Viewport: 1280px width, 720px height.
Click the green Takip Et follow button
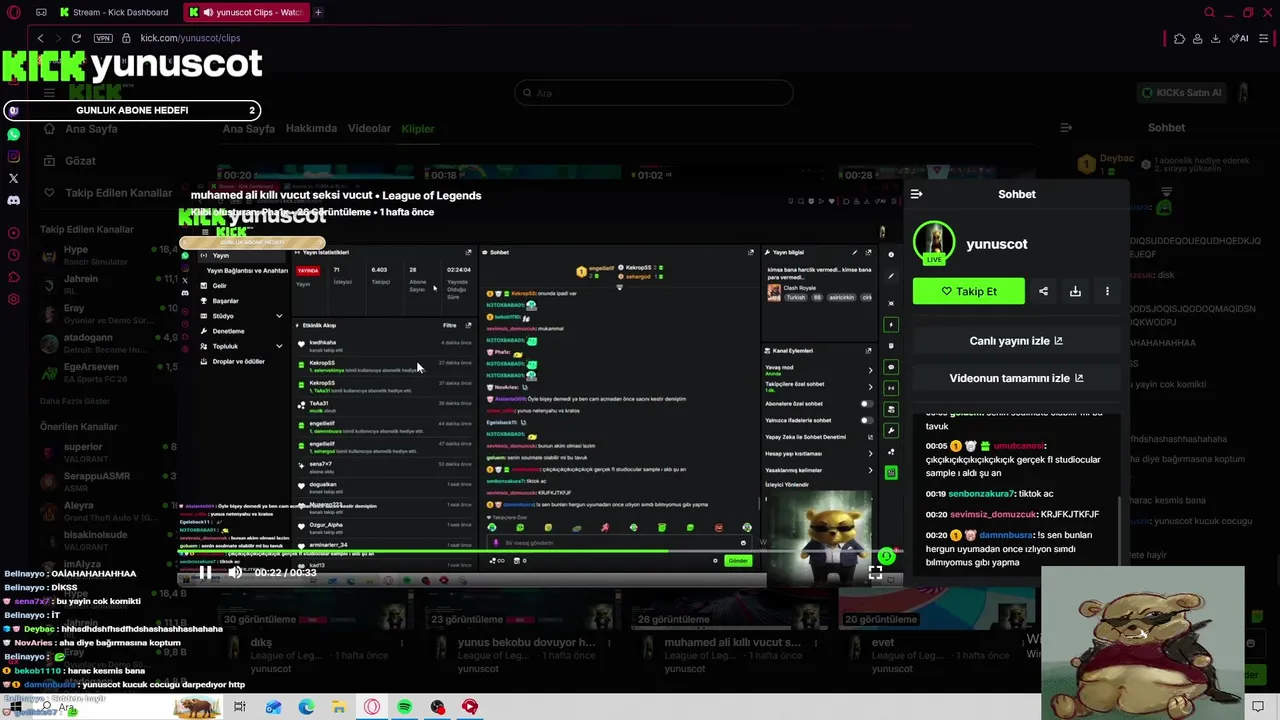tap(968, 291)
